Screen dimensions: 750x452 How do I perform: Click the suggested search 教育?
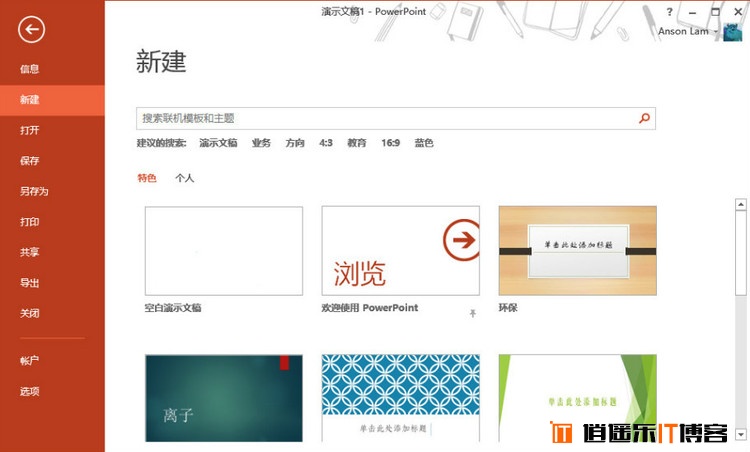pyautogui.click(x=357, y=143)
